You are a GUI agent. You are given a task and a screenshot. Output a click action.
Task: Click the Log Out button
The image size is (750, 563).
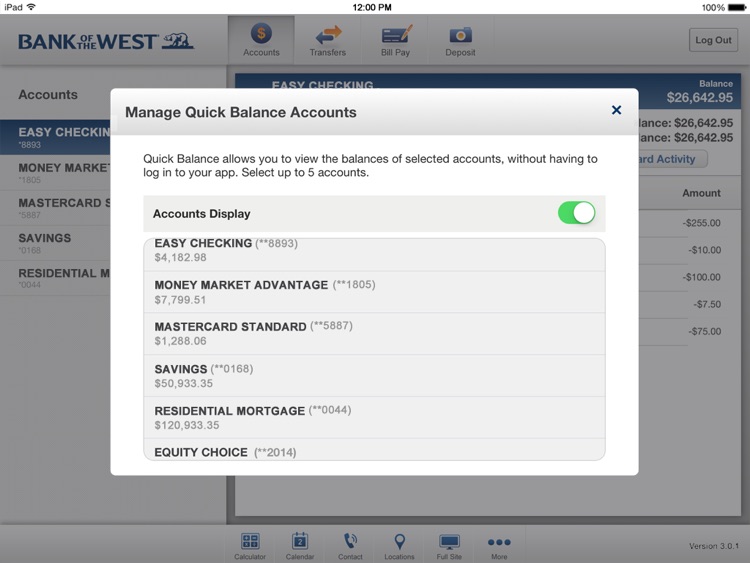[x=713, y=40]
